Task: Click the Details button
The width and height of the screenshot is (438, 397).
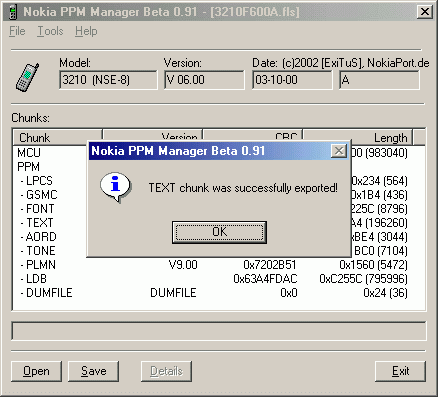Action: point(166,371)
